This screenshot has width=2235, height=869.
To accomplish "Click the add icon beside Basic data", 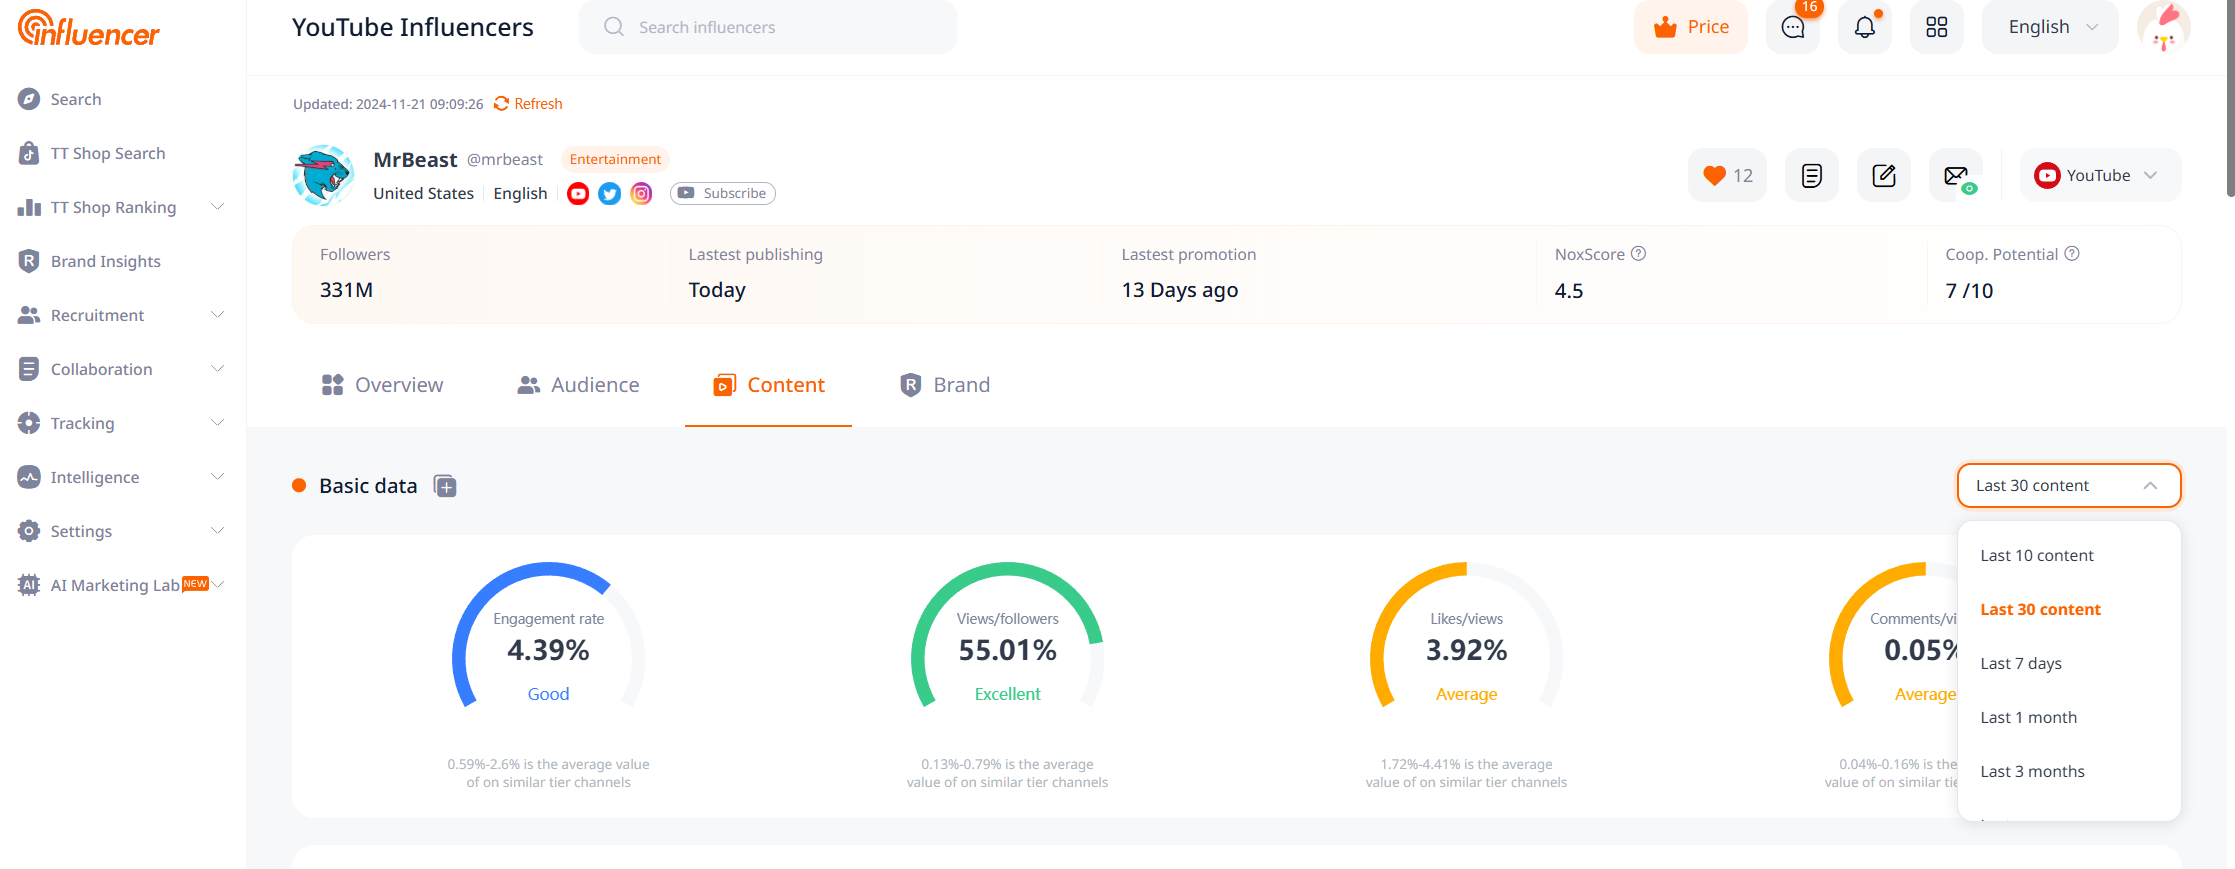I will pos(445,487).
